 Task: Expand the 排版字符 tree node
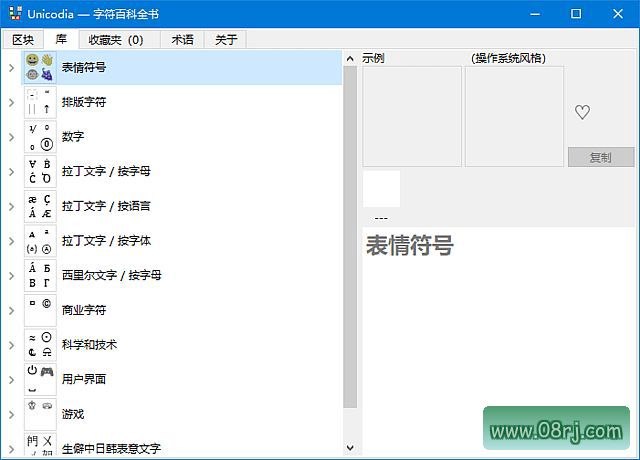click(x=11, y=102)
